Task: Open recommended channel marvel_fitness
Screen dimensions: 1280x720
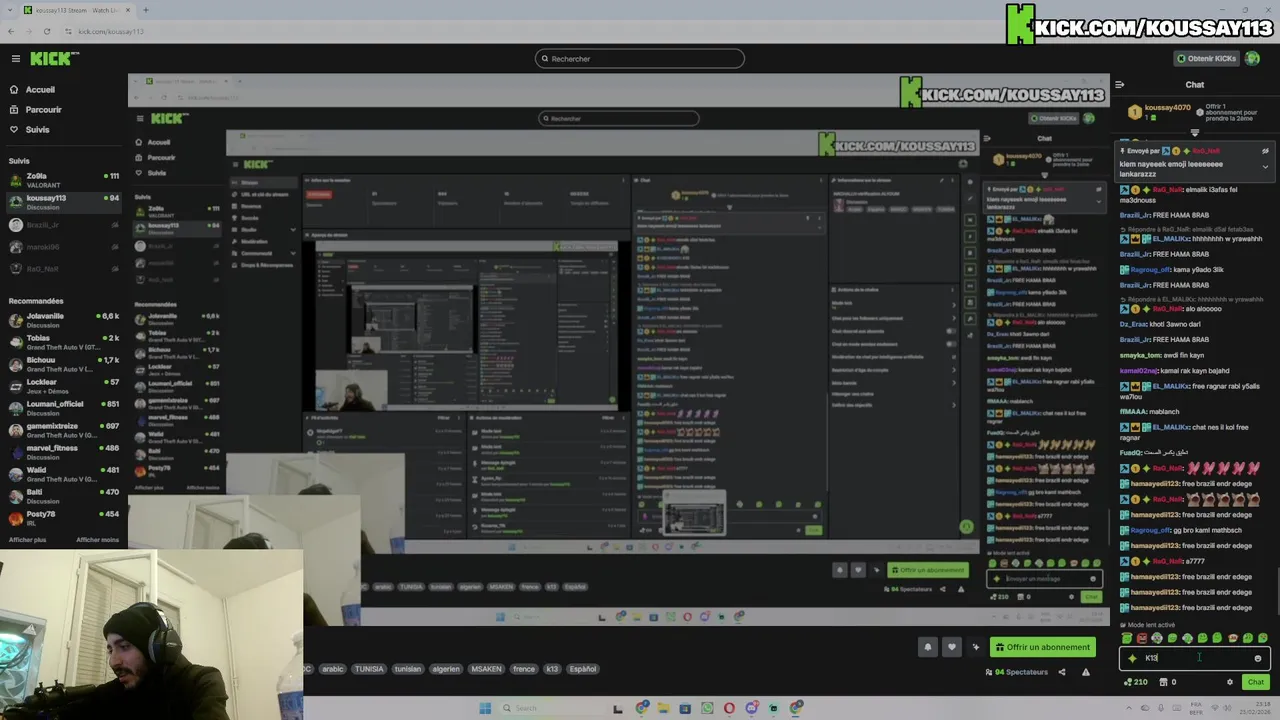Action: pos(63,452)
